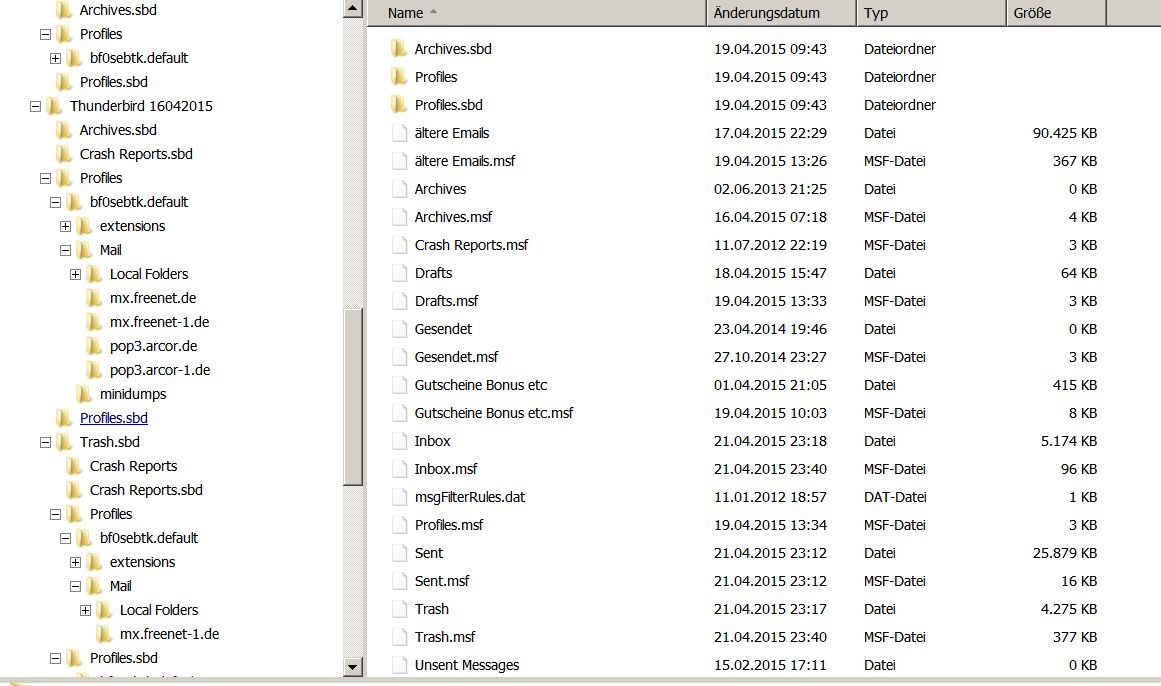Collapse Profiles node inside Trash.sbd branch
Viewport: 1161px width, 686px height.
pyautogui.click(x=55, y=514)
